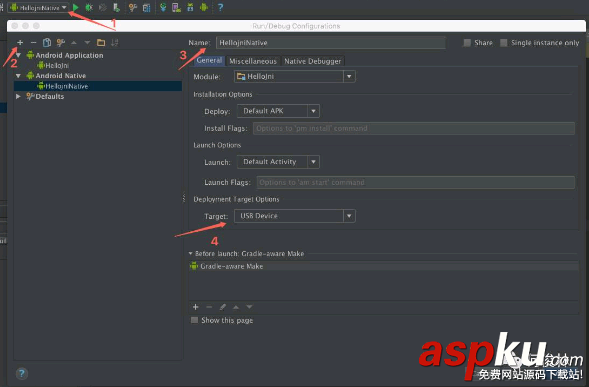This screenshot has width=589, height=387.
Task: Select Gradle-aware Make task row
Action: coord(384,266)
